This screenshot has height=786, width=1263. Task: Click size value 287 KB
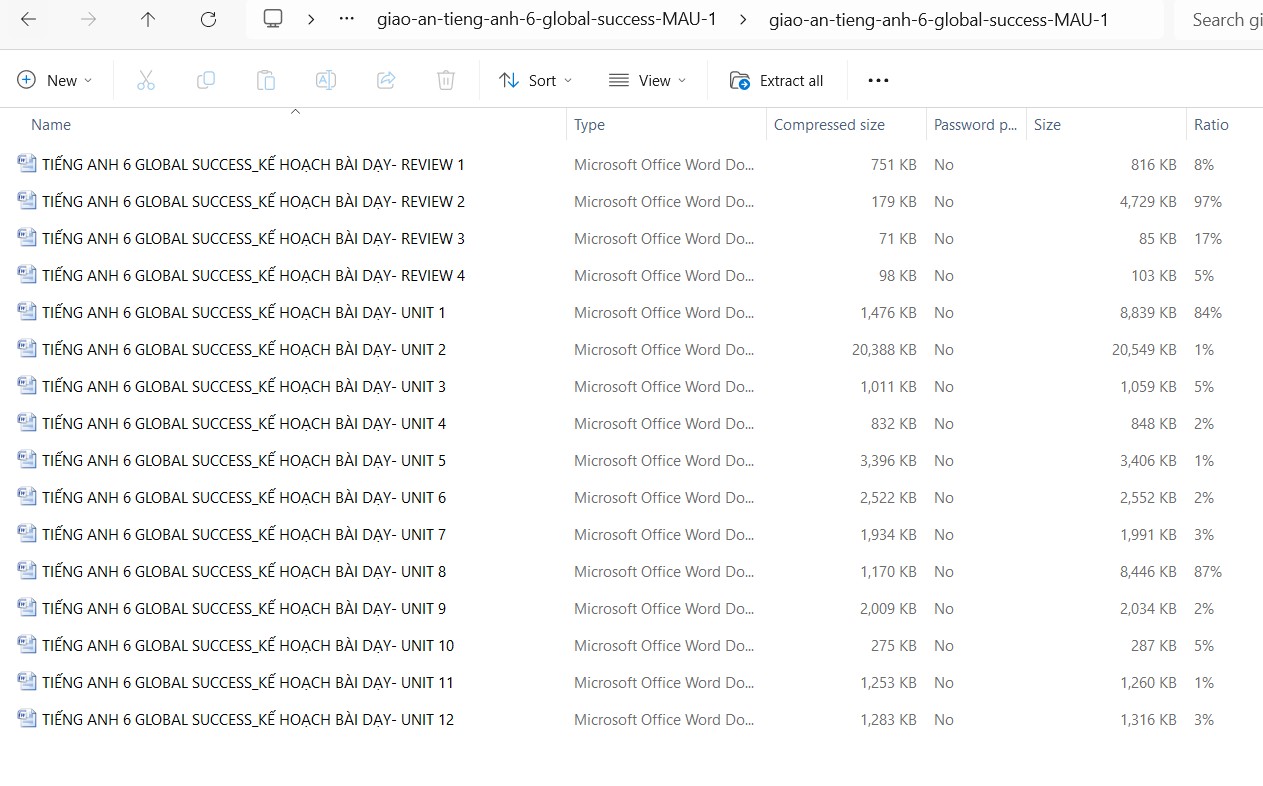coord(1154,645)
